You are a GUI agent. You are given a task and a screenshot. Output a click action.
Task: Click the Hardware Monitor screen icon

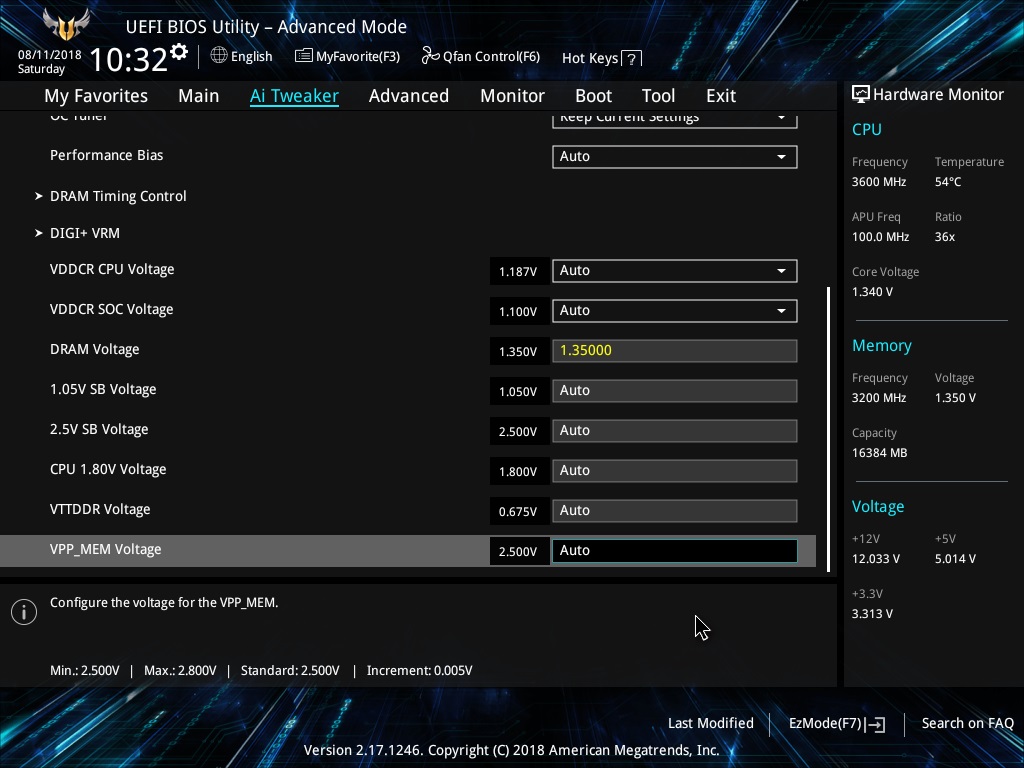pyautogui.click(x=861, y=95)
